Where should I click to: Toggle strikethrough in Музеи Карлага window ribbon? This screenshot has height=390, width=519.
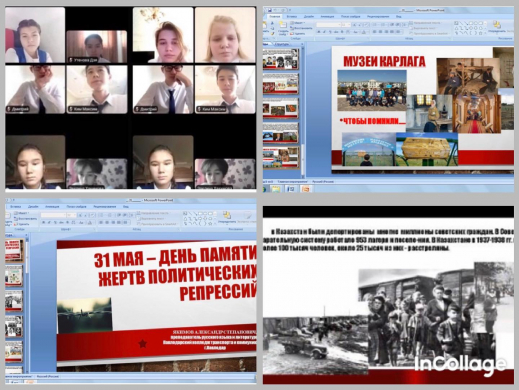point(336,32)
